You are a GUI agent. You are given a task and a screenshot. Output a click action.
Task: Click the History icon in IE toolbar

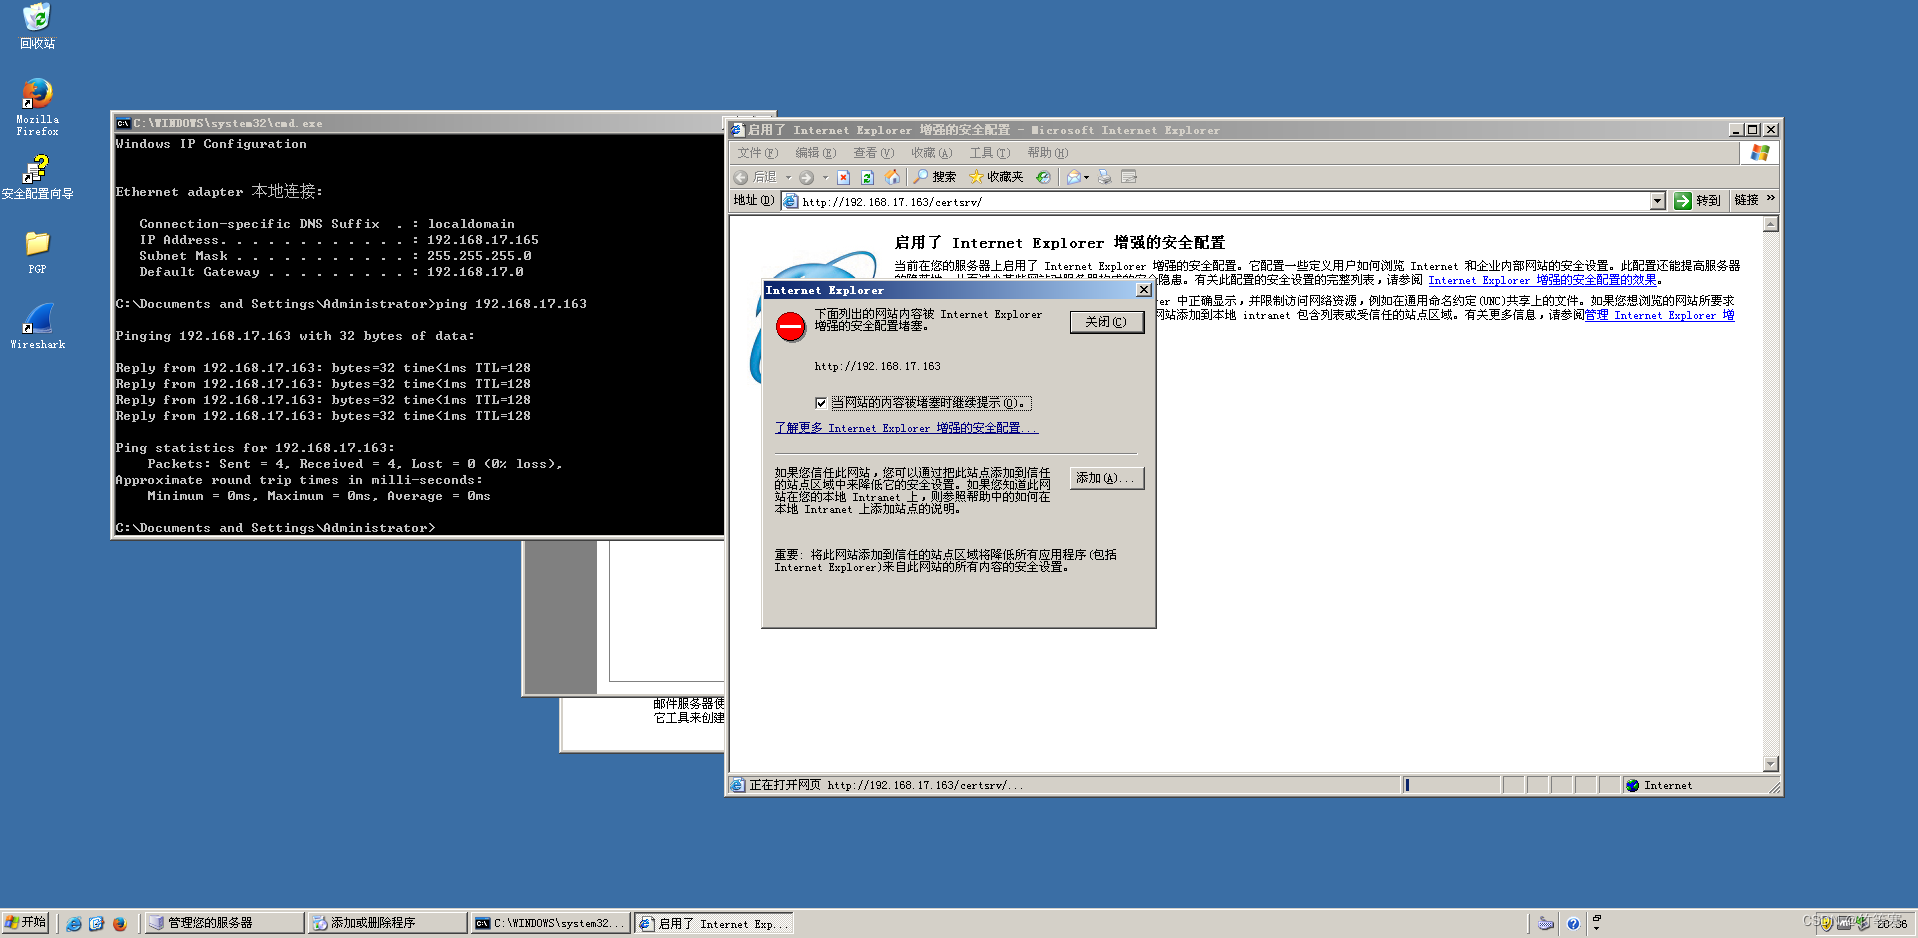pyautogui.click(x=1043, y=177)
